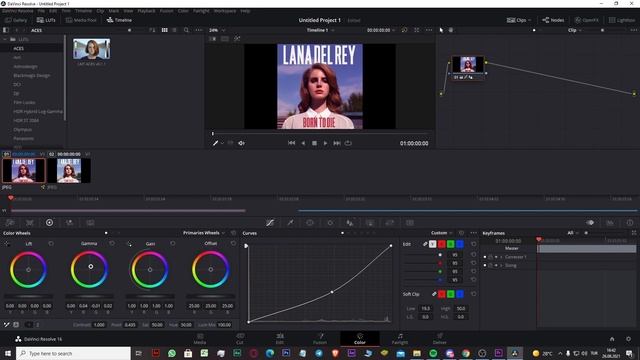Toggle the red curve edit channel
This screenshot has width=640, height=360.
tap(442, 244)
